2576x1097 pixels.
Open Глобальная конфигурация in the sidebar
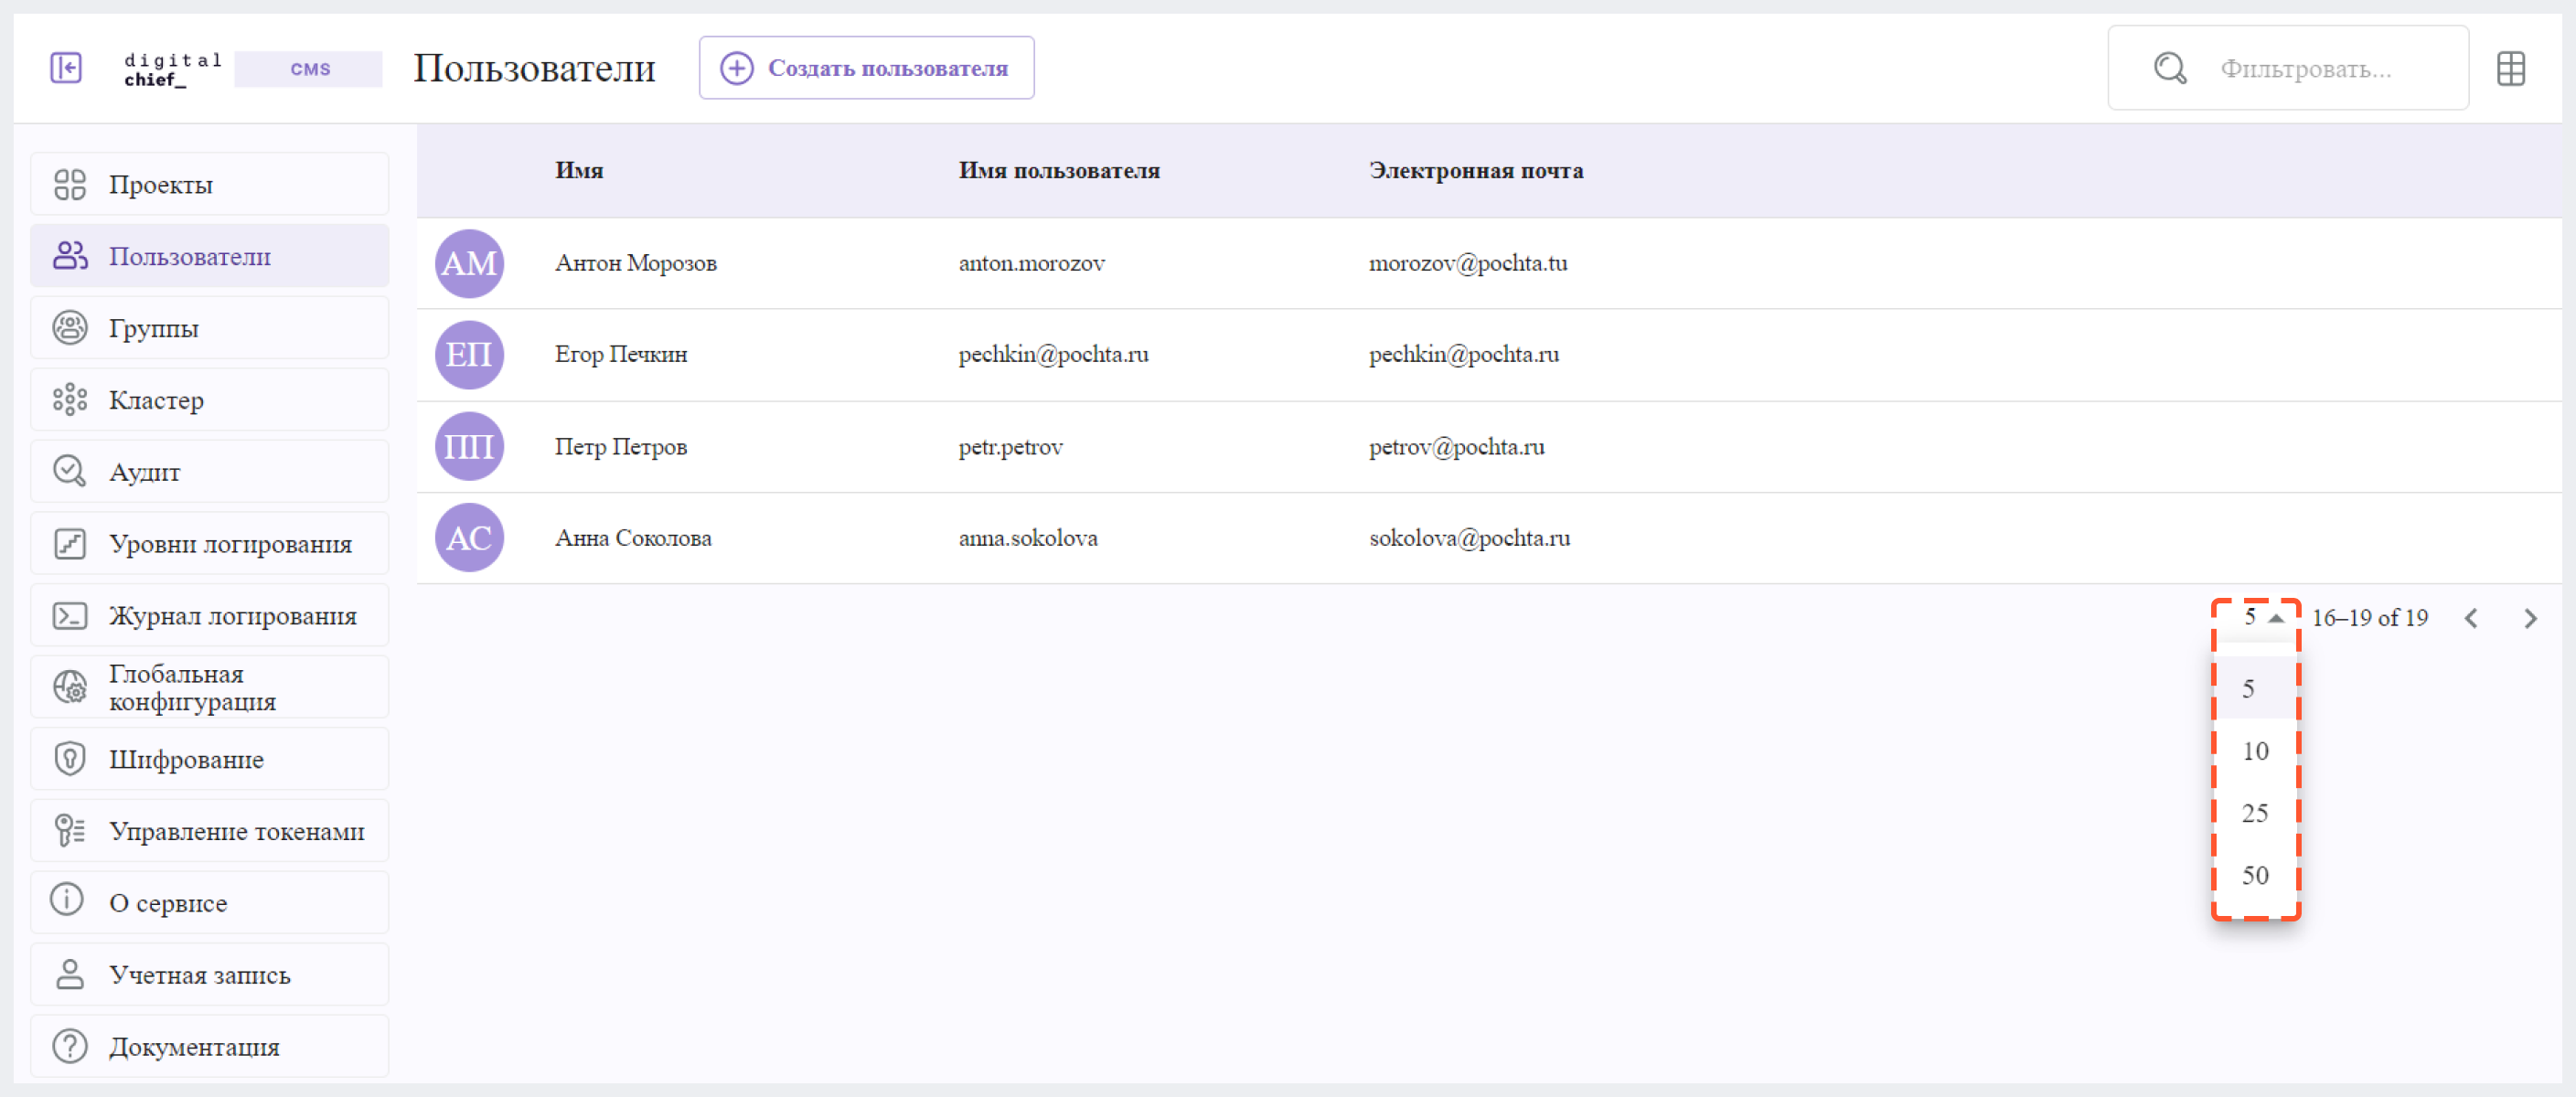[209, 687]
